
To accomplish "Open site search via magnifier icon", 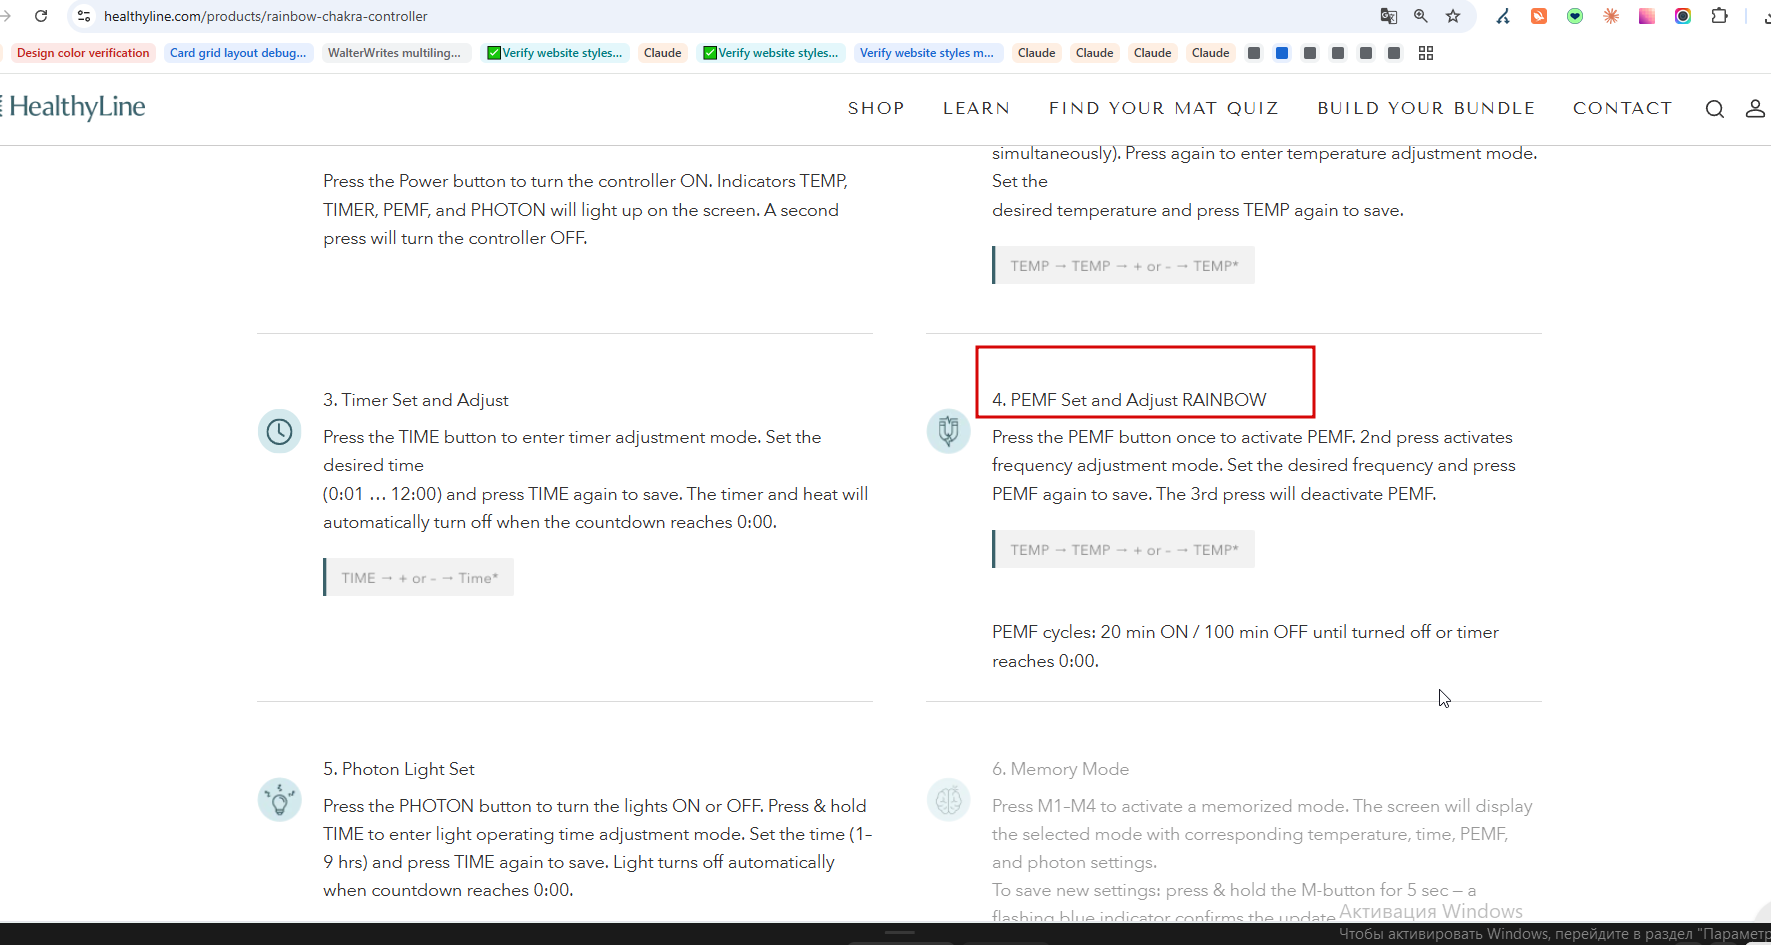I will click(x=1715, y=109).
